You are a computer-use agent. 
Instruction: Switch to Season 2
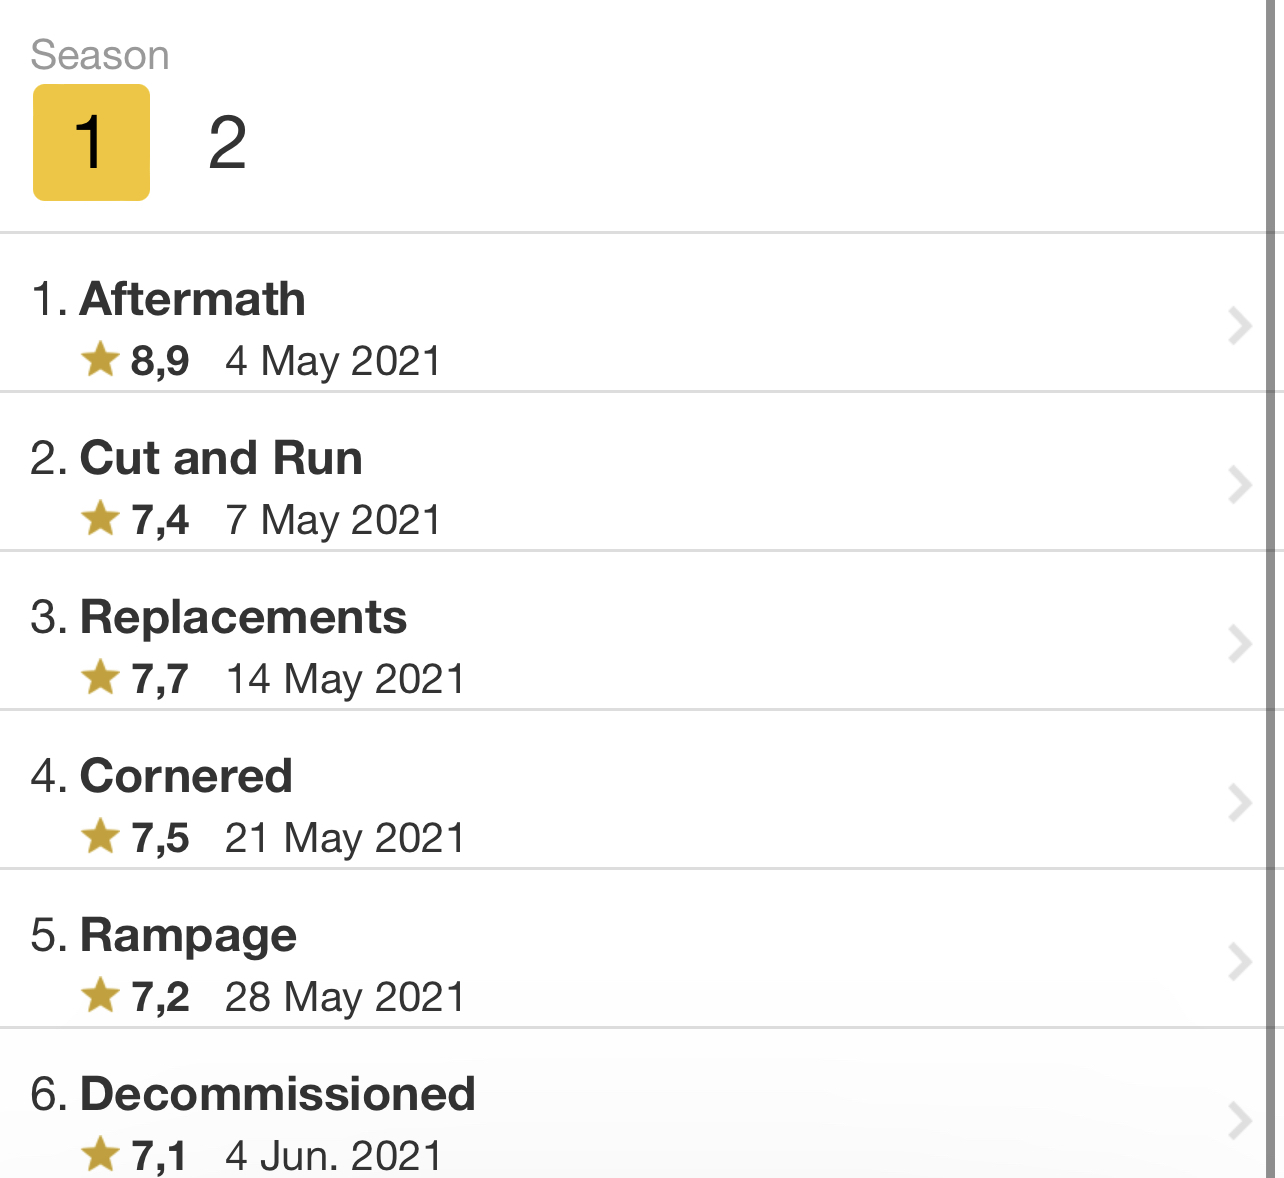tap(227, 142)
